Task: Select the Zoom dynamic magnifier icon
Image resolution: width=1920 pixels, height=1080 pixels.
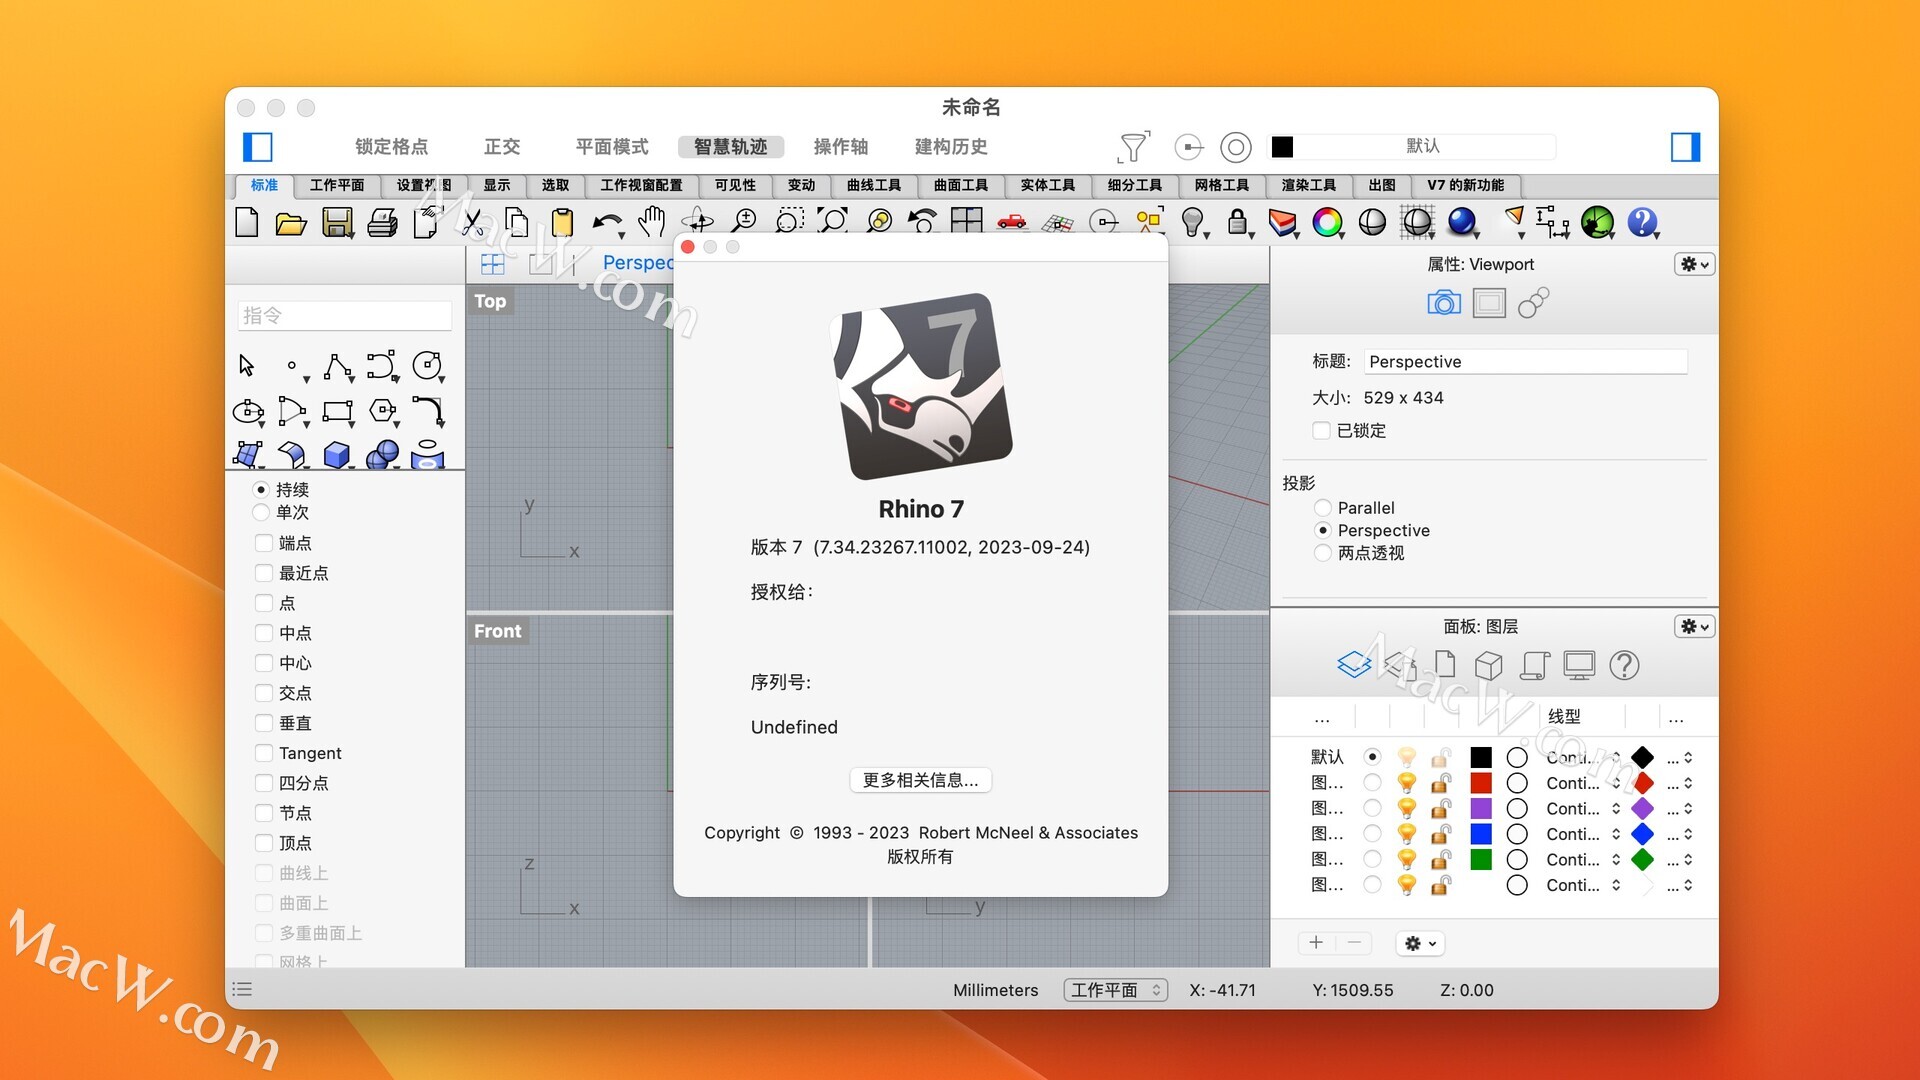Action: (743, 222)
